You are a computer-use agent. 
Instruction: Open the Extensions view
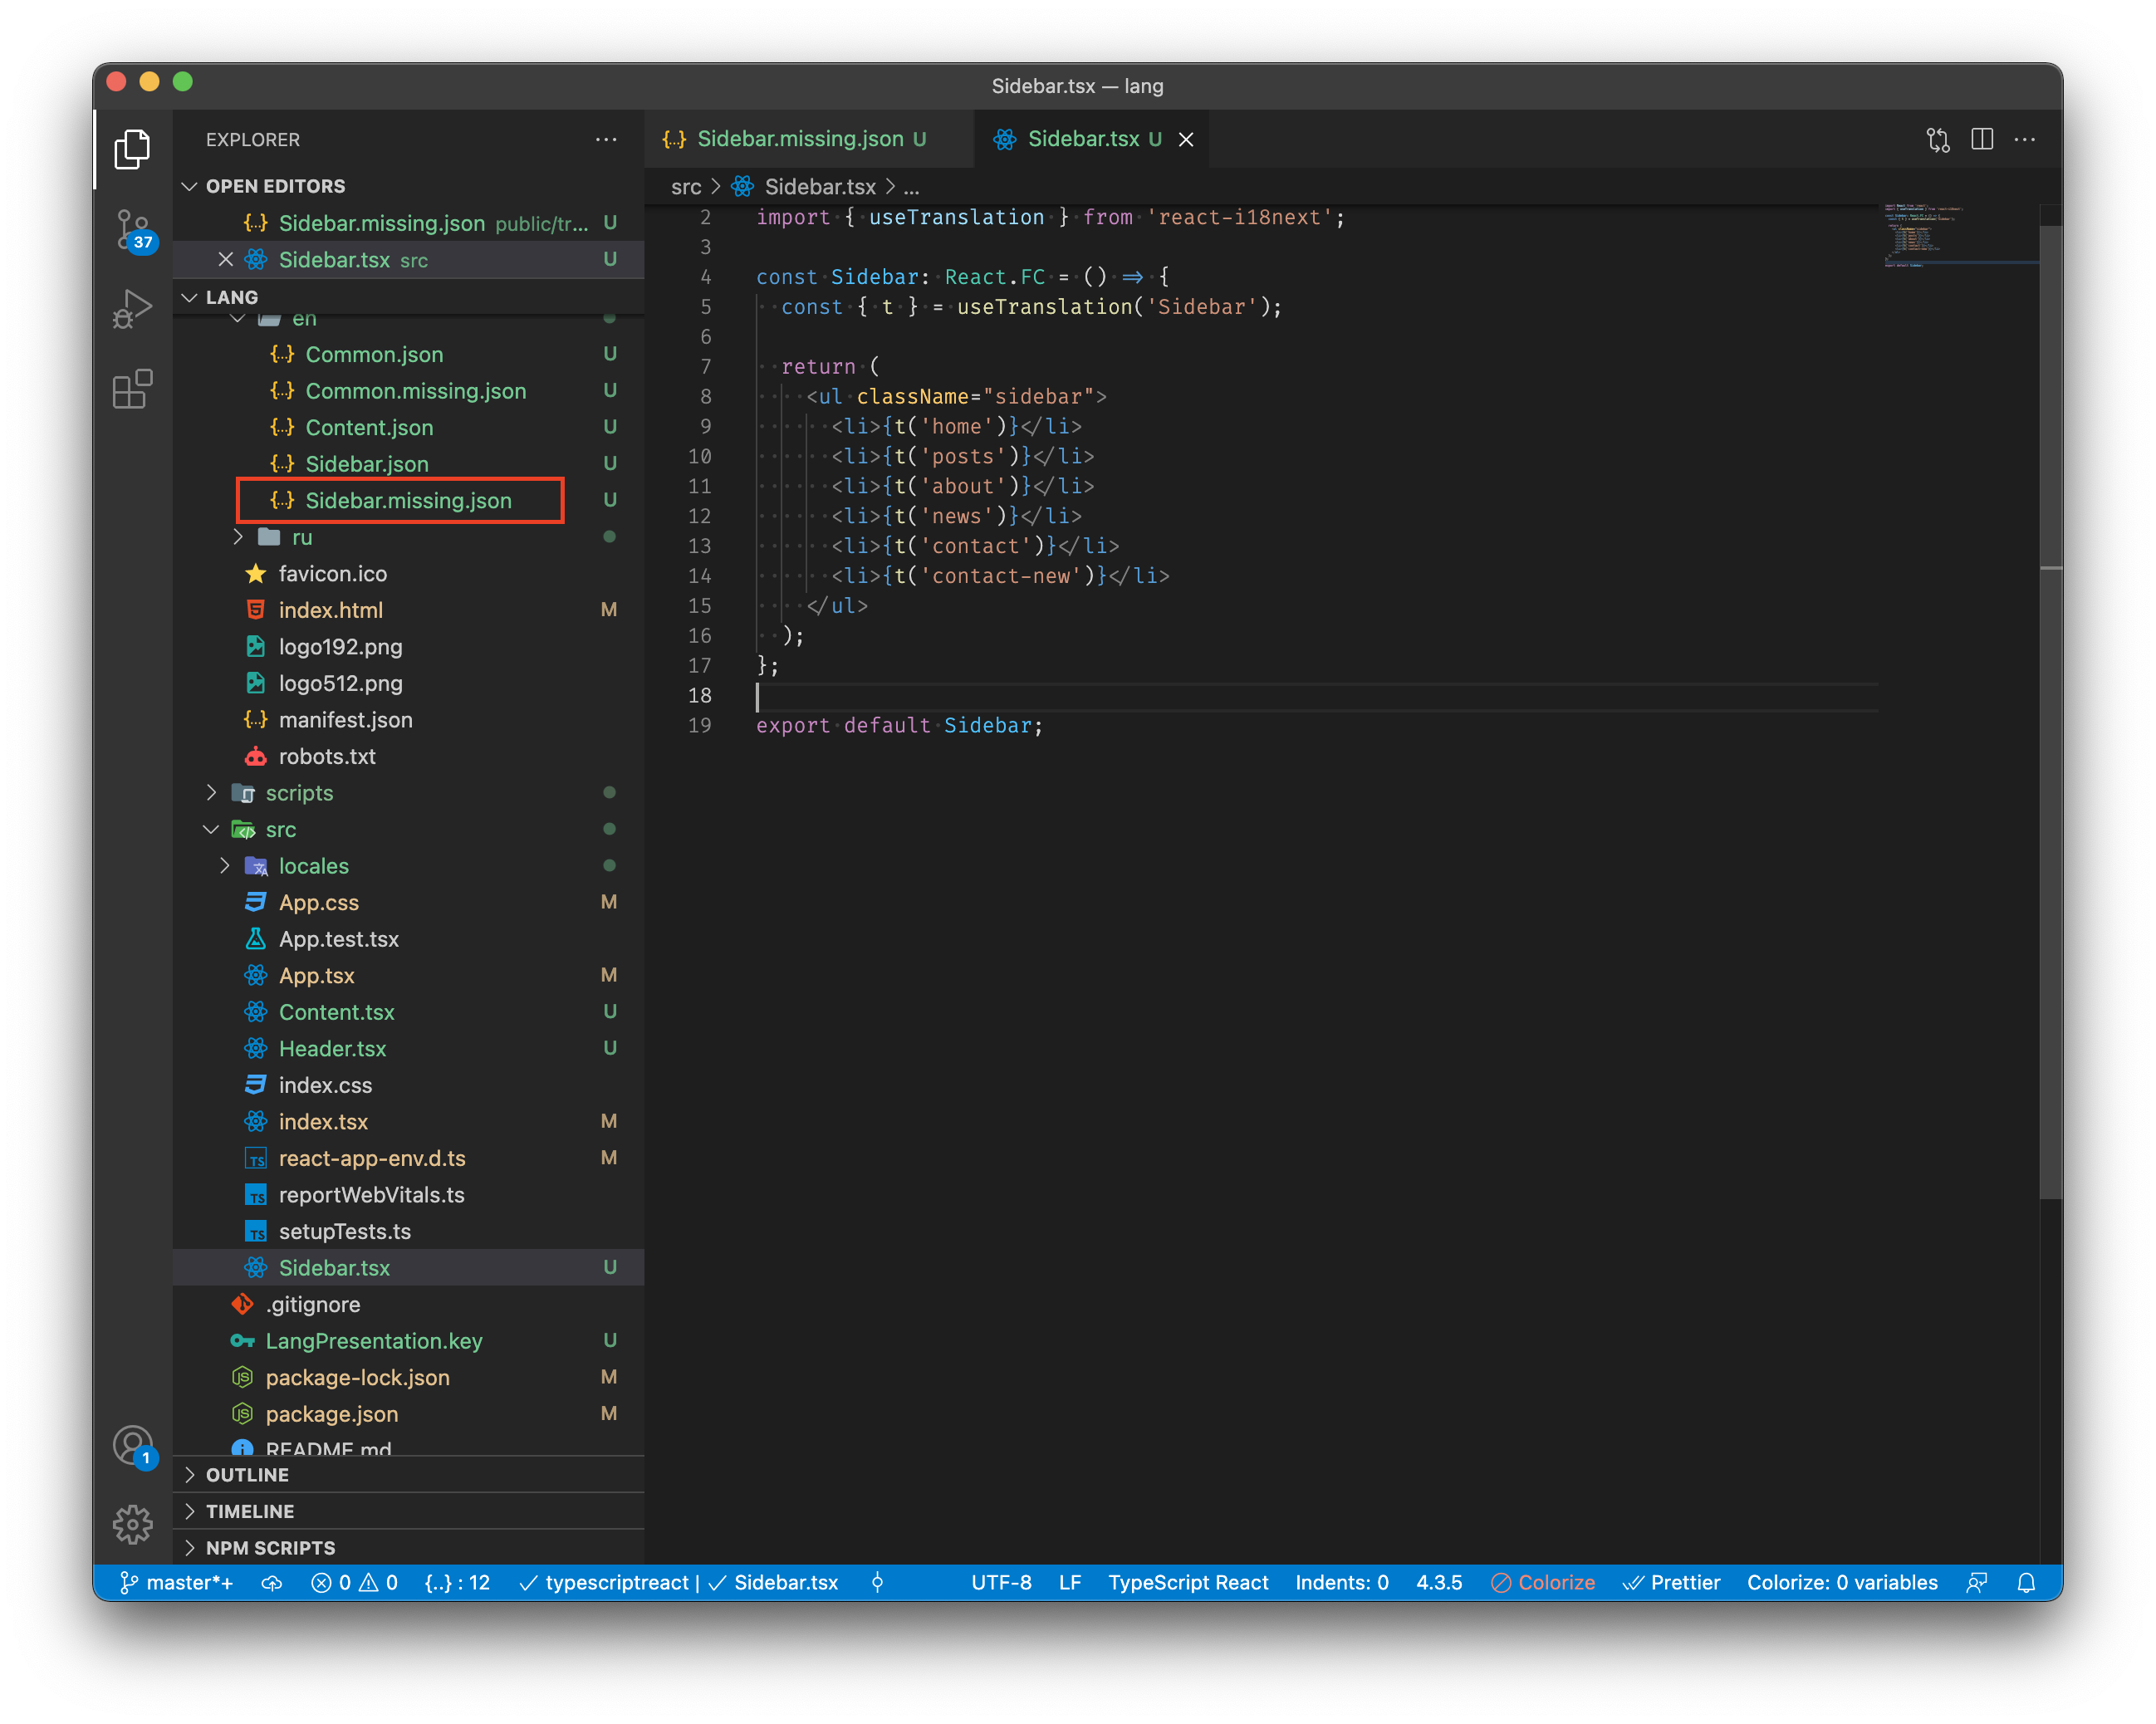point(132,389)
